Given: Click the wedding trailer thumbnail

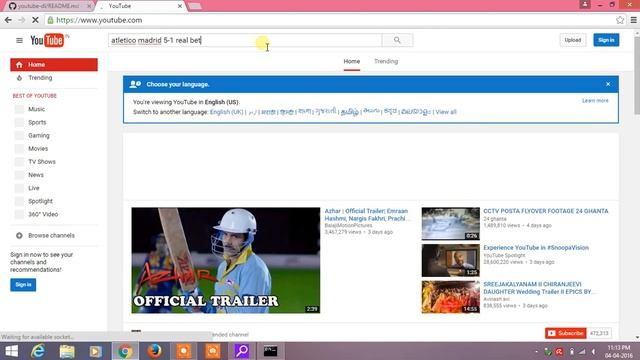Looking at the screenshot, I should pyautogui.click(x=451, y=297).
